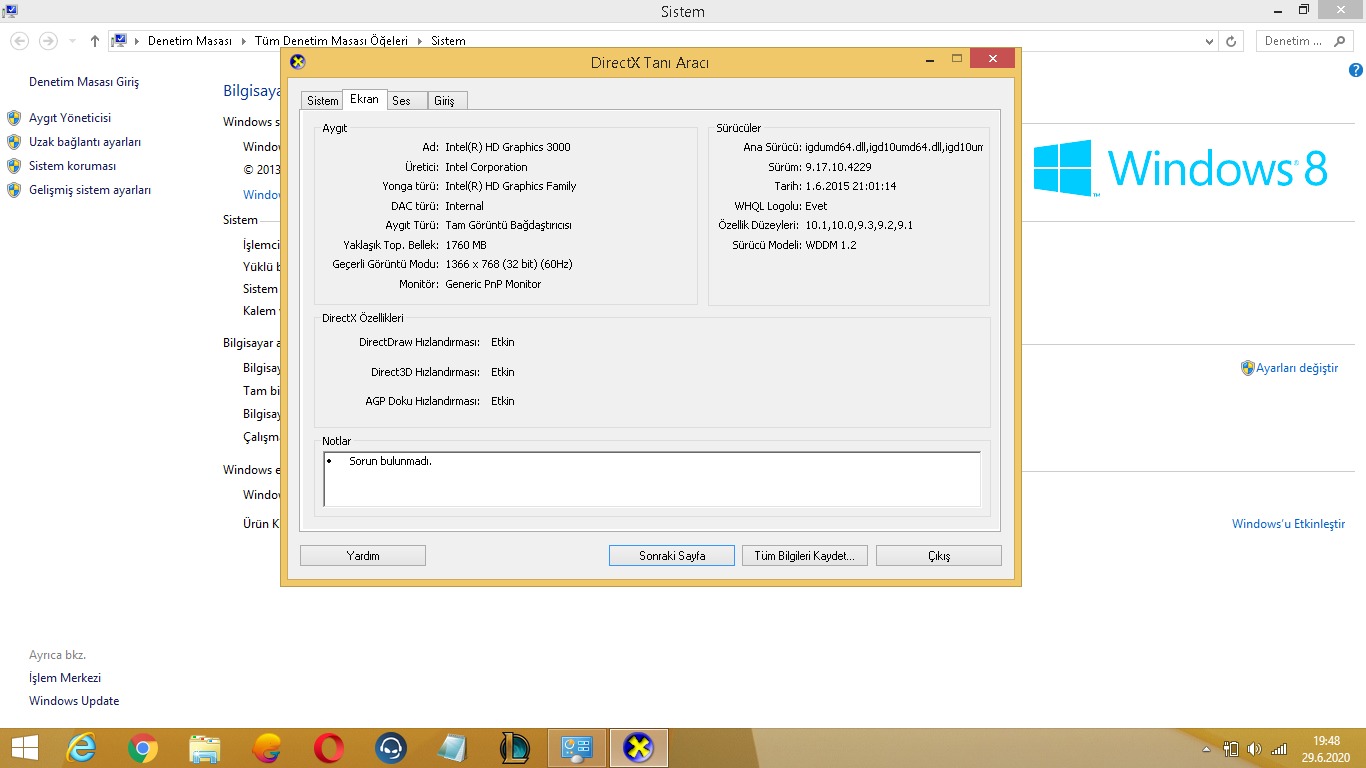1366x768 pixels.
Task: Click 'Ayarları değiştir' link
Action: [x=1297, y=368]
